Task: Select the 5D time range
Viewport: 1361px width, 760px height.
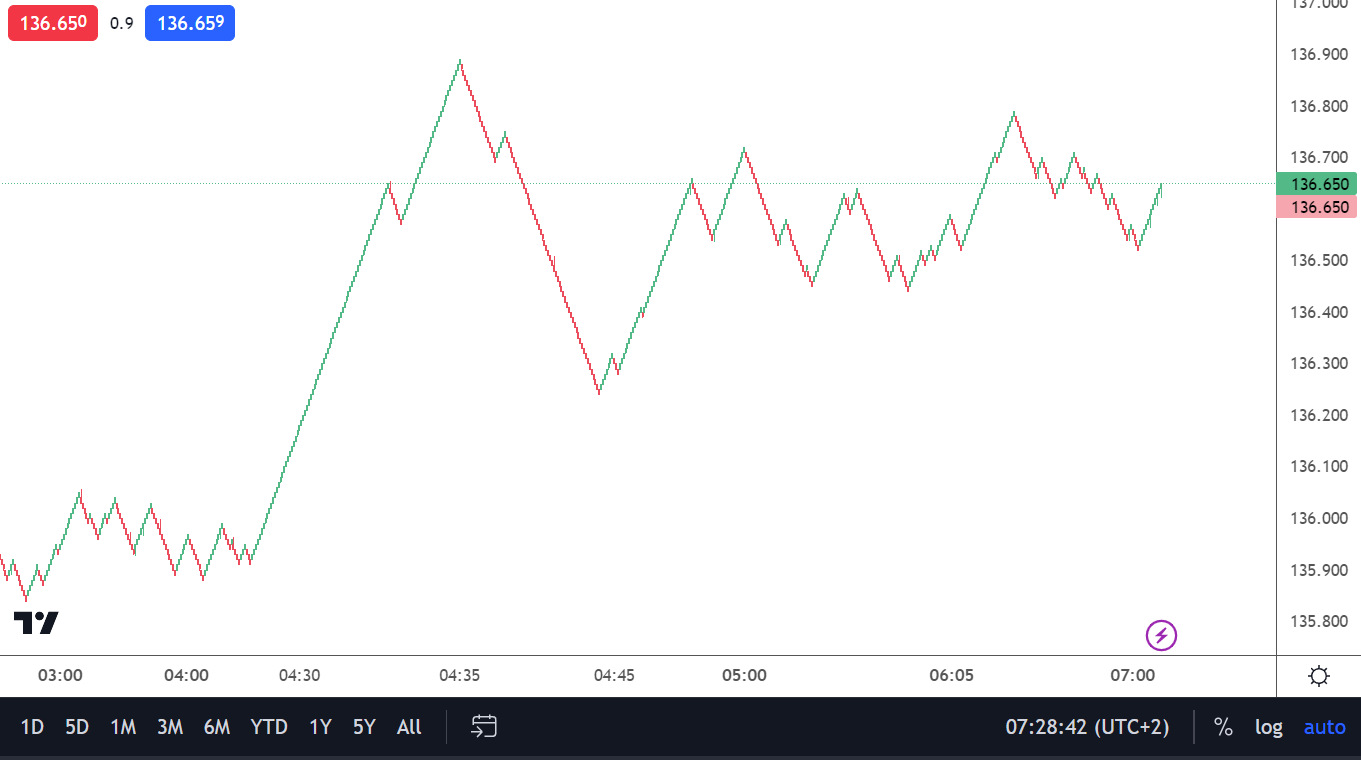Action: pos(77,727)
